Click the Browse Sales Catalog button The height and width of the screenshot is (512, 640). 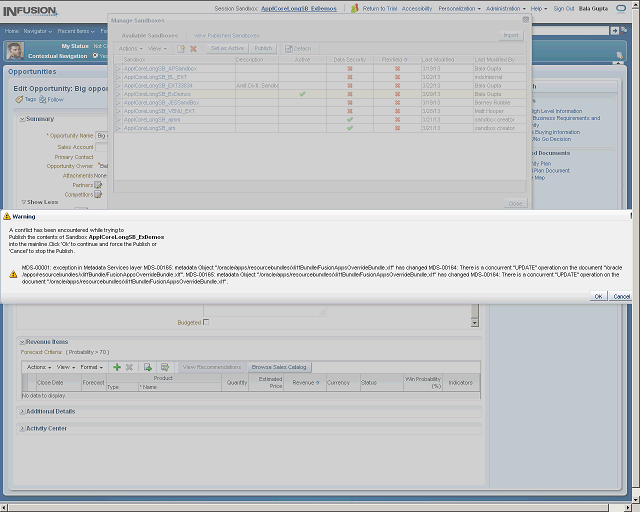tap(279, 367)
